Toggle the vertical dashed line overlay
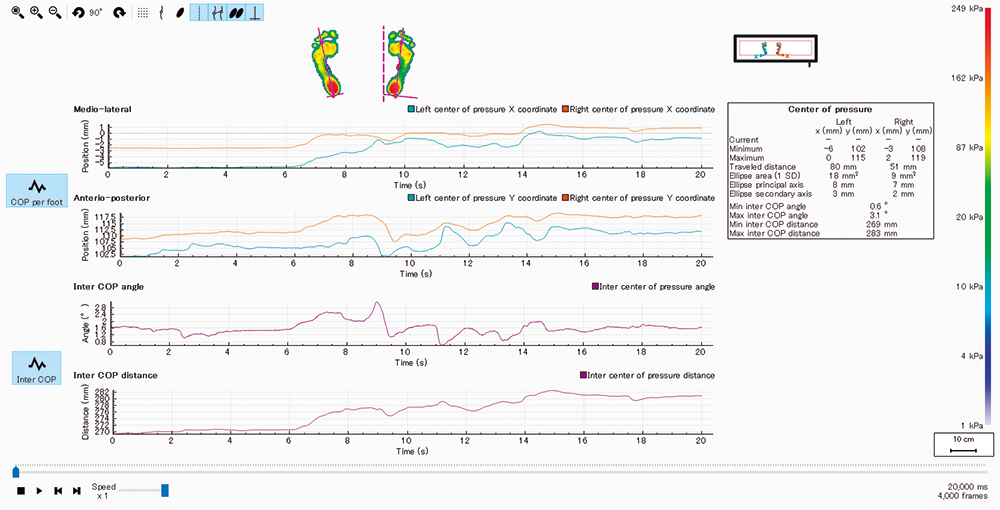The width and height of the screenshot is (1000, 510). pos(199,13)
